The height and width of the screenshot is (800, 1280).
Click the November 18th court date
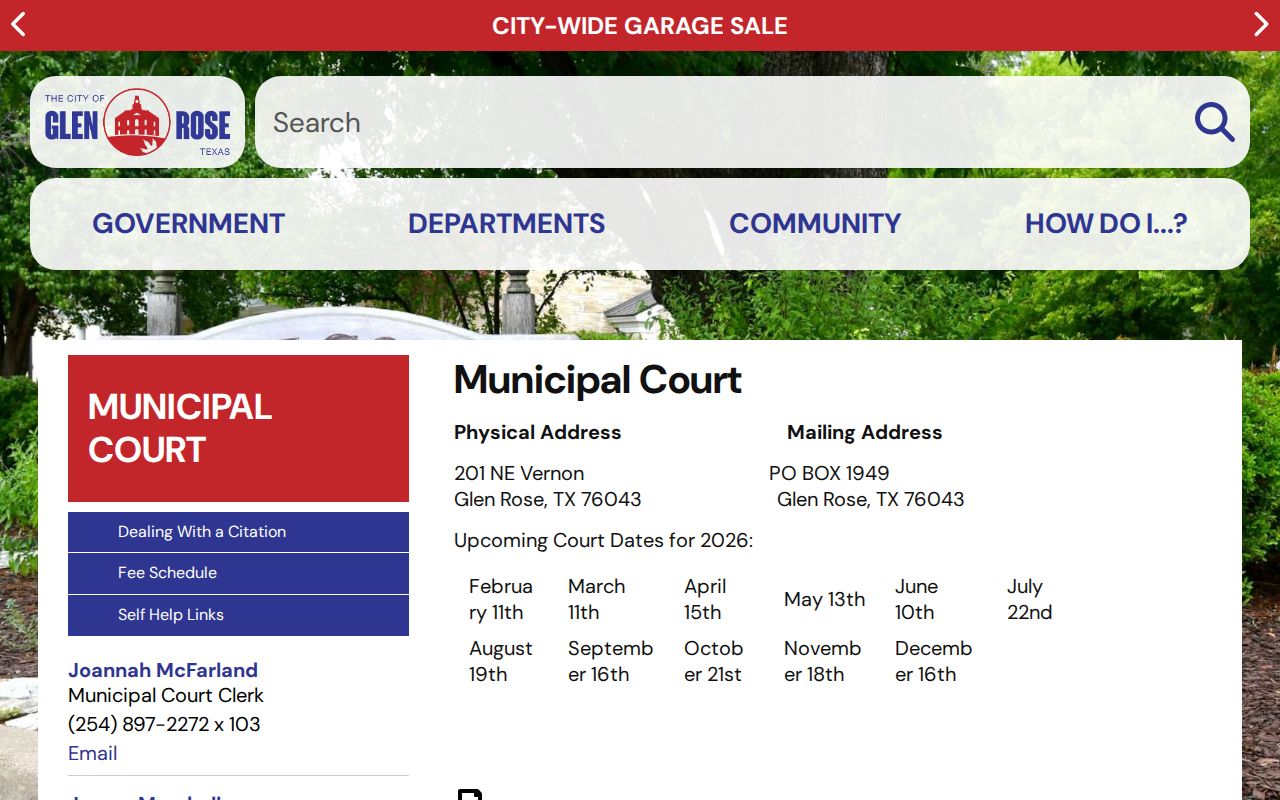tap(823, 661)
